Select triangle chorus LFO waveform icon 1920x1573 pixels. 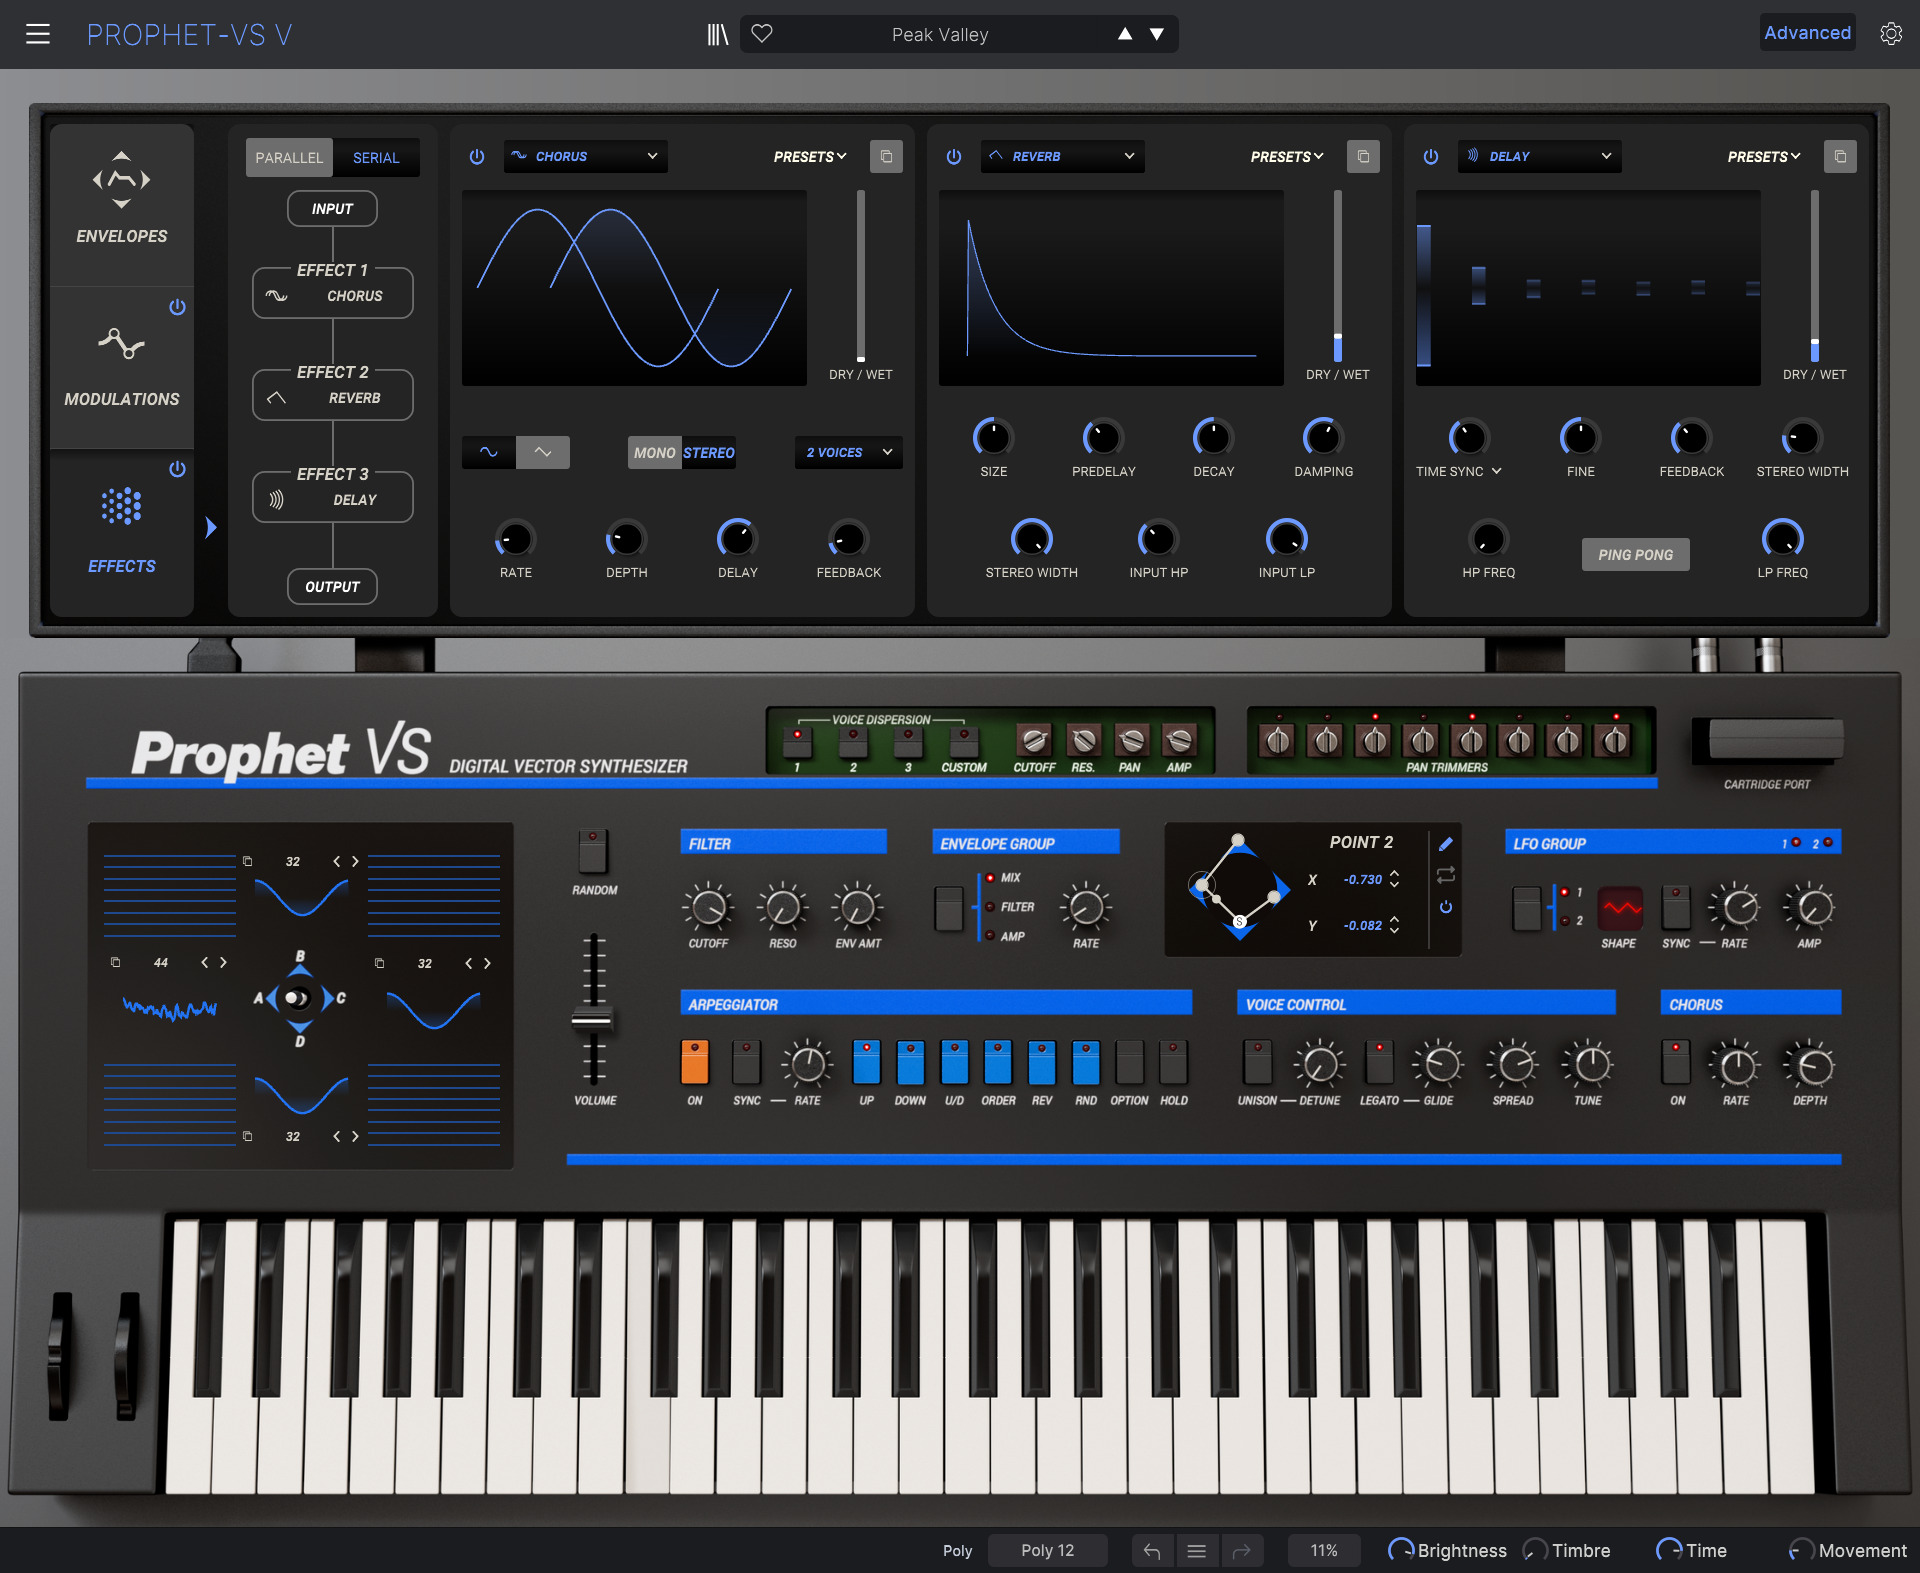pos(543,452)
